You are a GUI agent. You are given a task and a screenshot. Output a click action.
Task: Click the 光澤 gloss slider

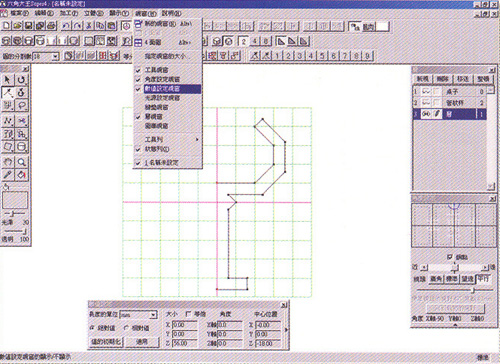click(x=14, y=214)
